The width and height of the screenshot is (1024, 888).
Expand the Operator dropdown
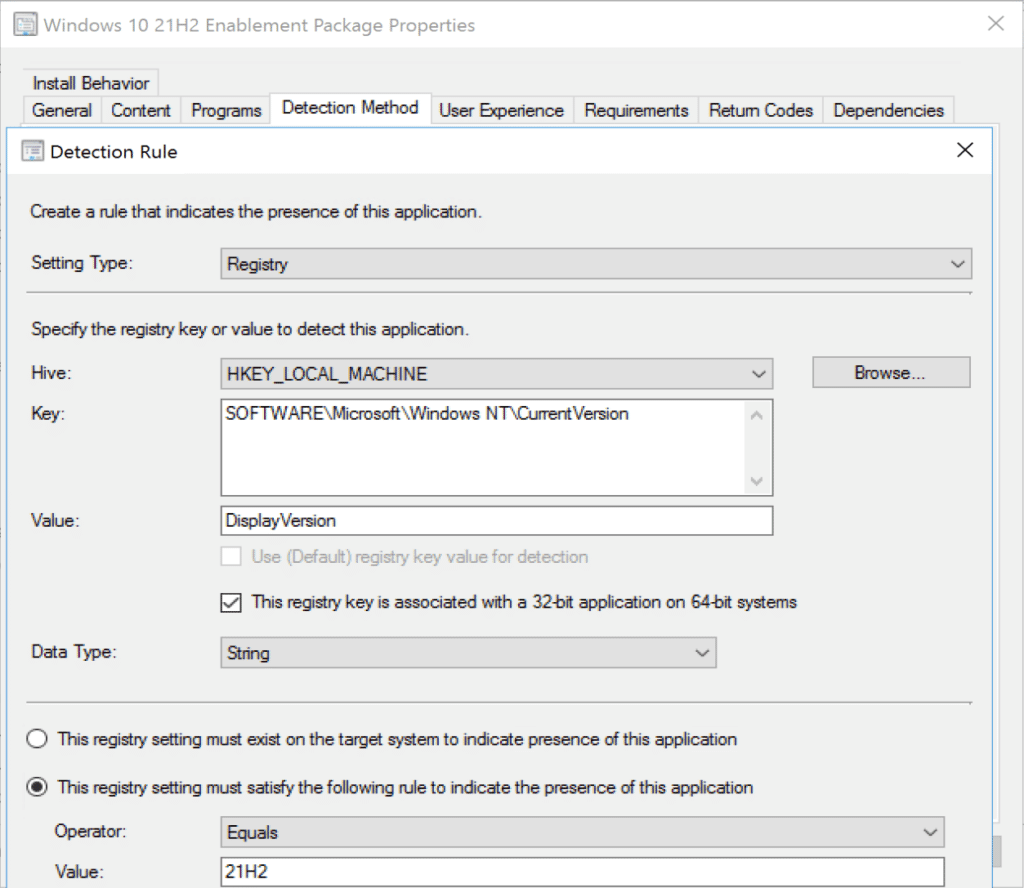click(x=582, y=832)
